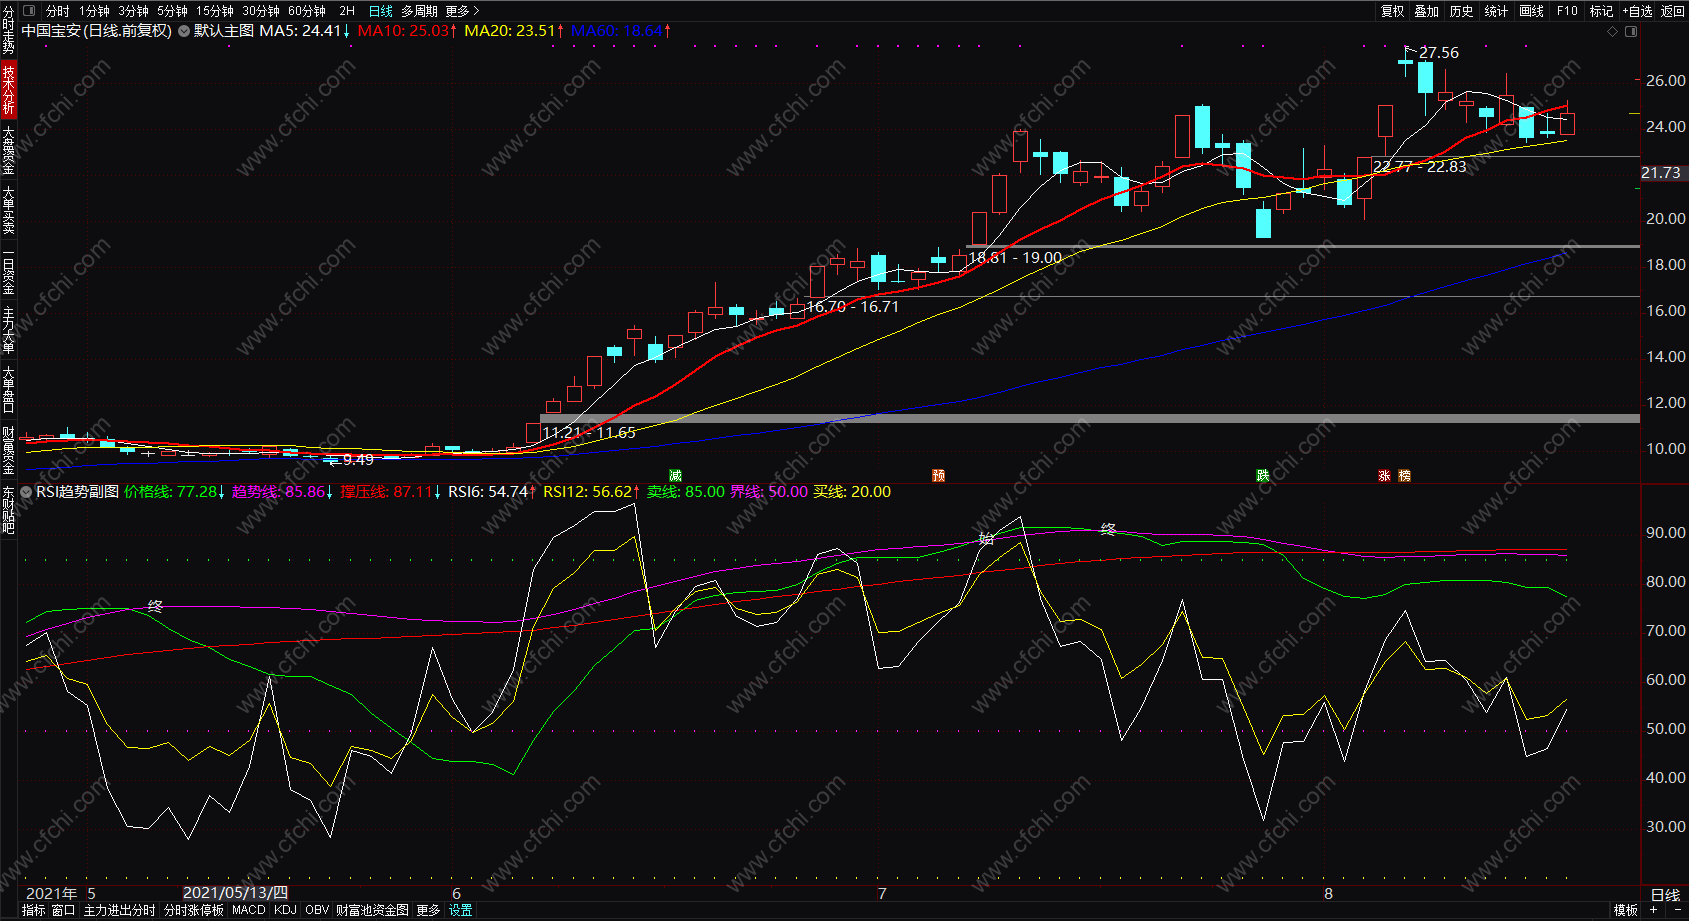Expand the 更多 timeframe options
This screenshot has height=921, width=1689.
(462, 11)
